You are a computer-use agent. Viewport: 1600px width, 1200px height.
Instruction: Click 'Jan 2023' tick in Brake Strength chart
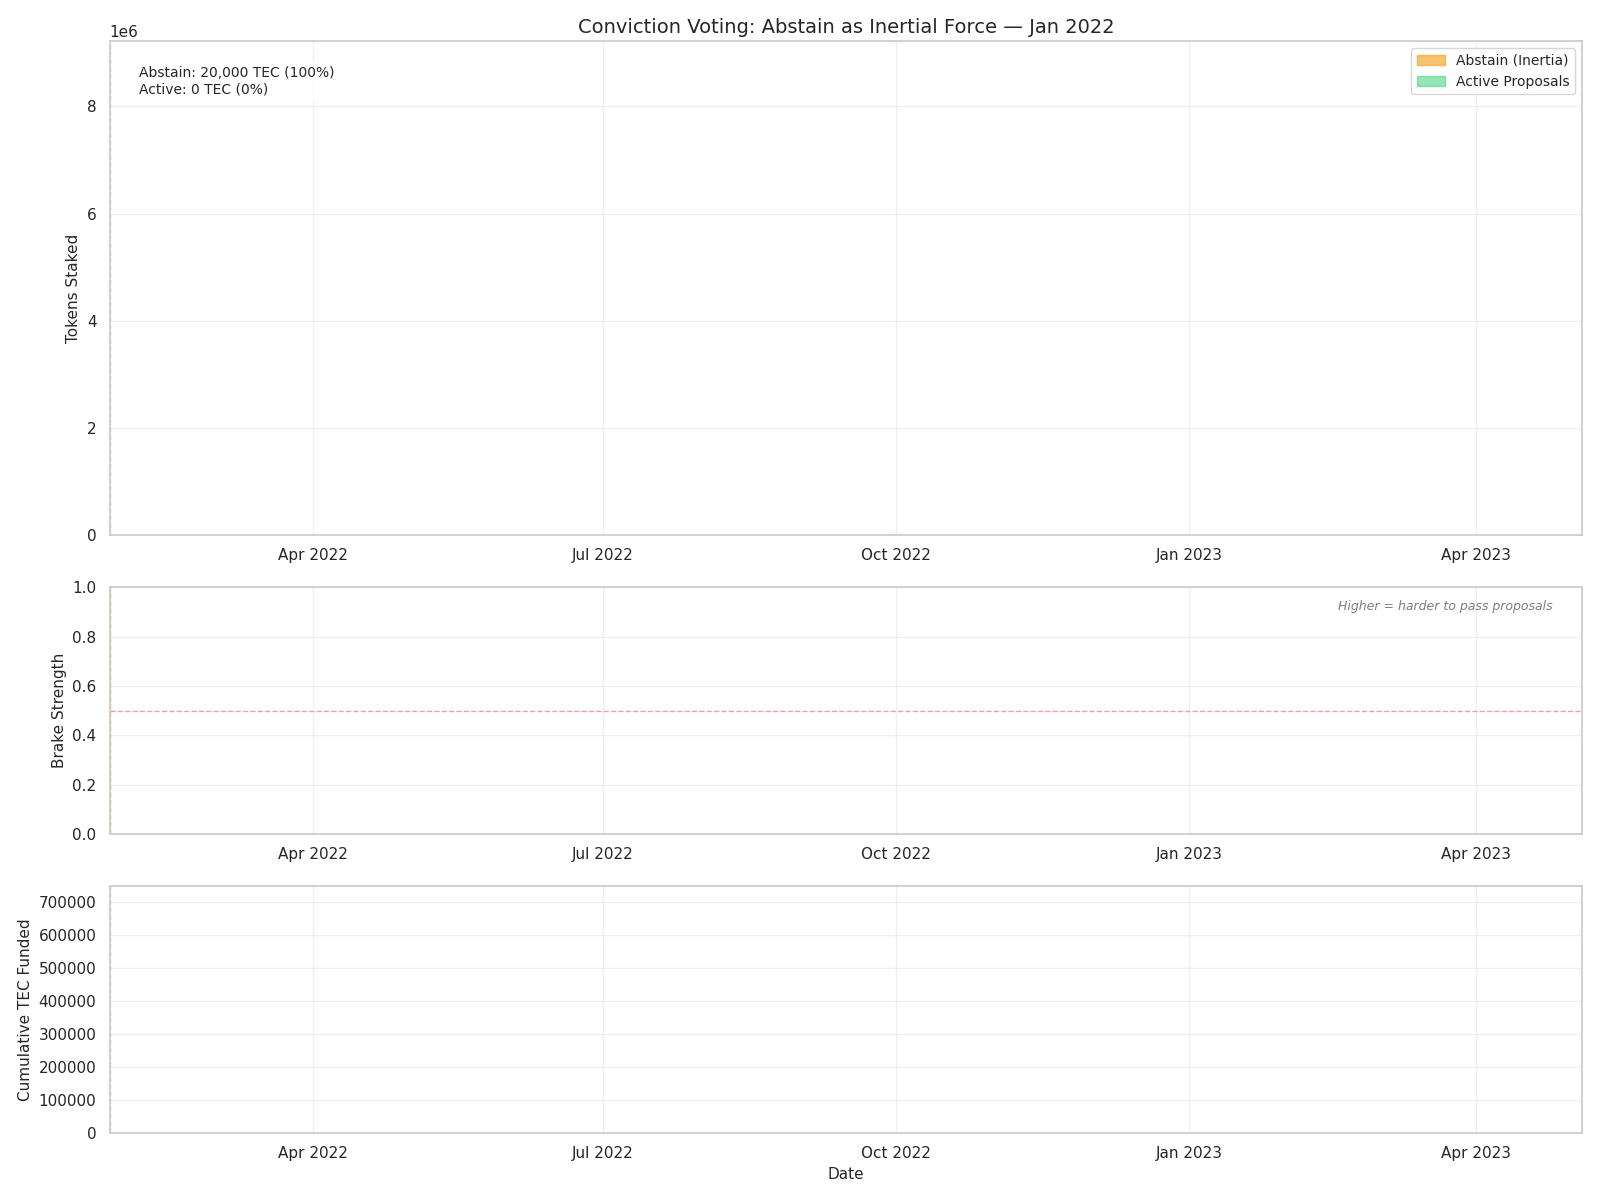click(1188, 854)
